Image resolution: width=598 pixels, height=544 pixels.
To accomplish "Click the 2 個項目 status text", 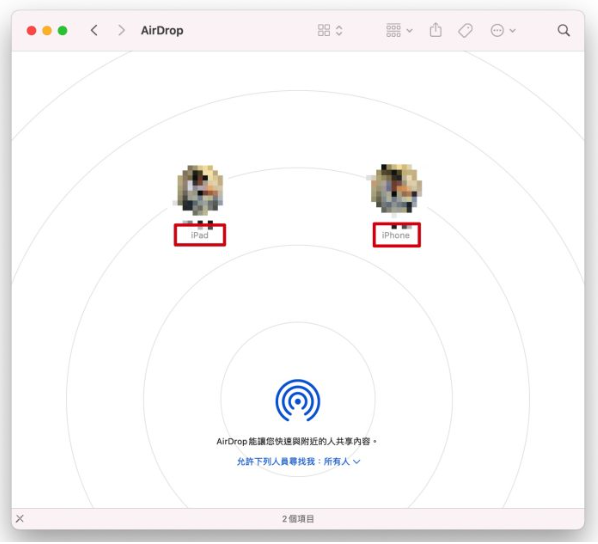I will coord(298,519).
